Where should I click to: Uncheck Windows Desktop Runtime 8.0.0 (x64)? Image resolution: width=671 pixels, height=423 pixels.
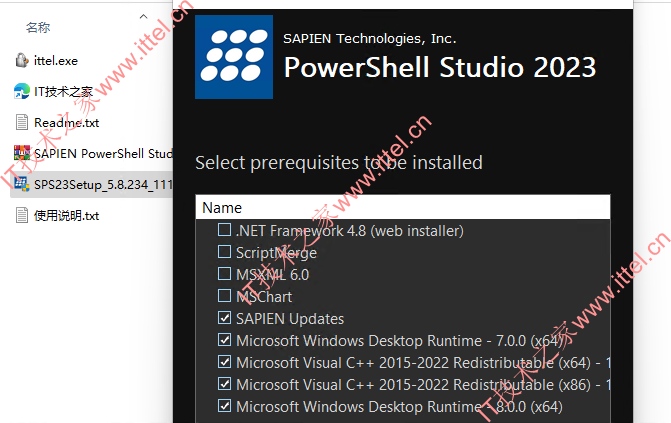pos(224,405)
